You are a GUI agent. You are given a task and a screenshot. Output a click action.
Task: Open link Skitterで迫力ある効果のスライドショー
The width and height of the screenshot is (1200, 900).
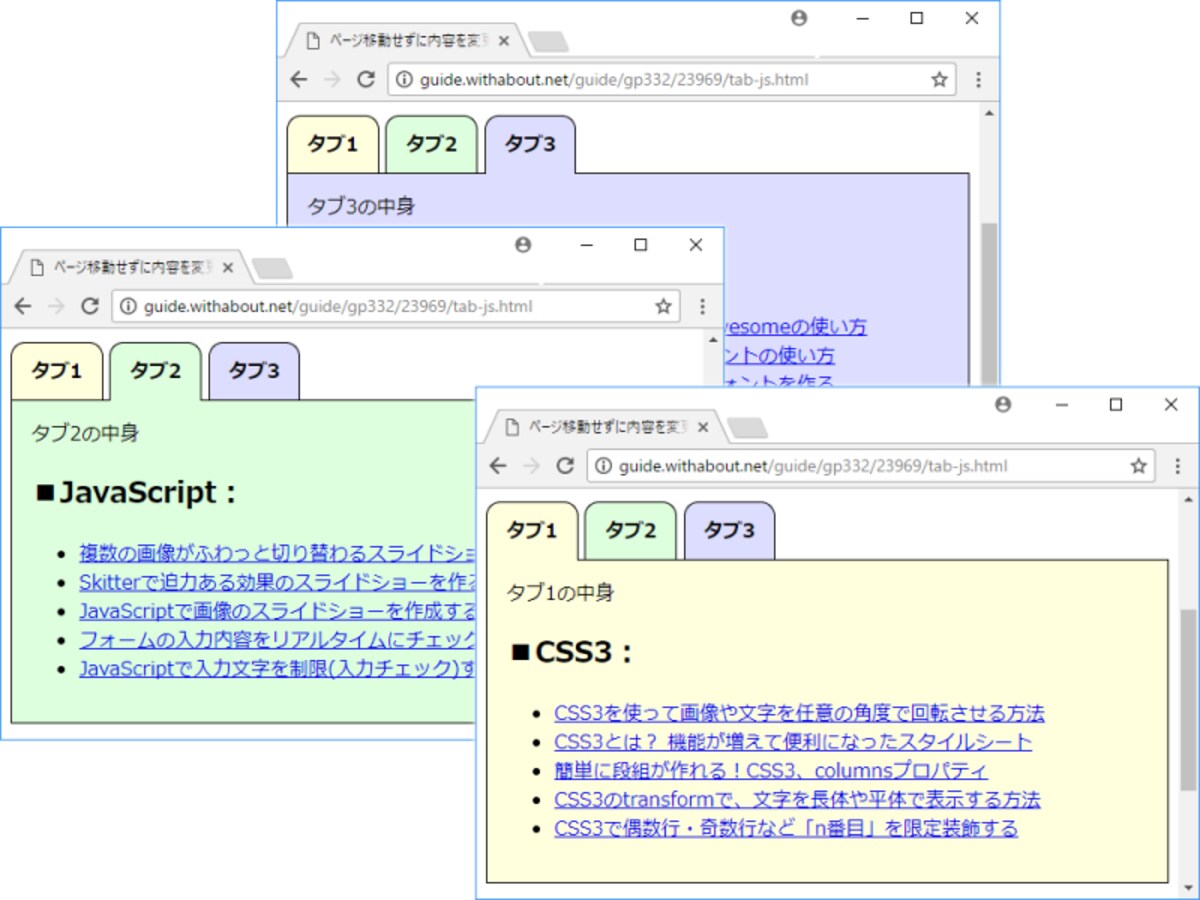[x=278, y=582]
